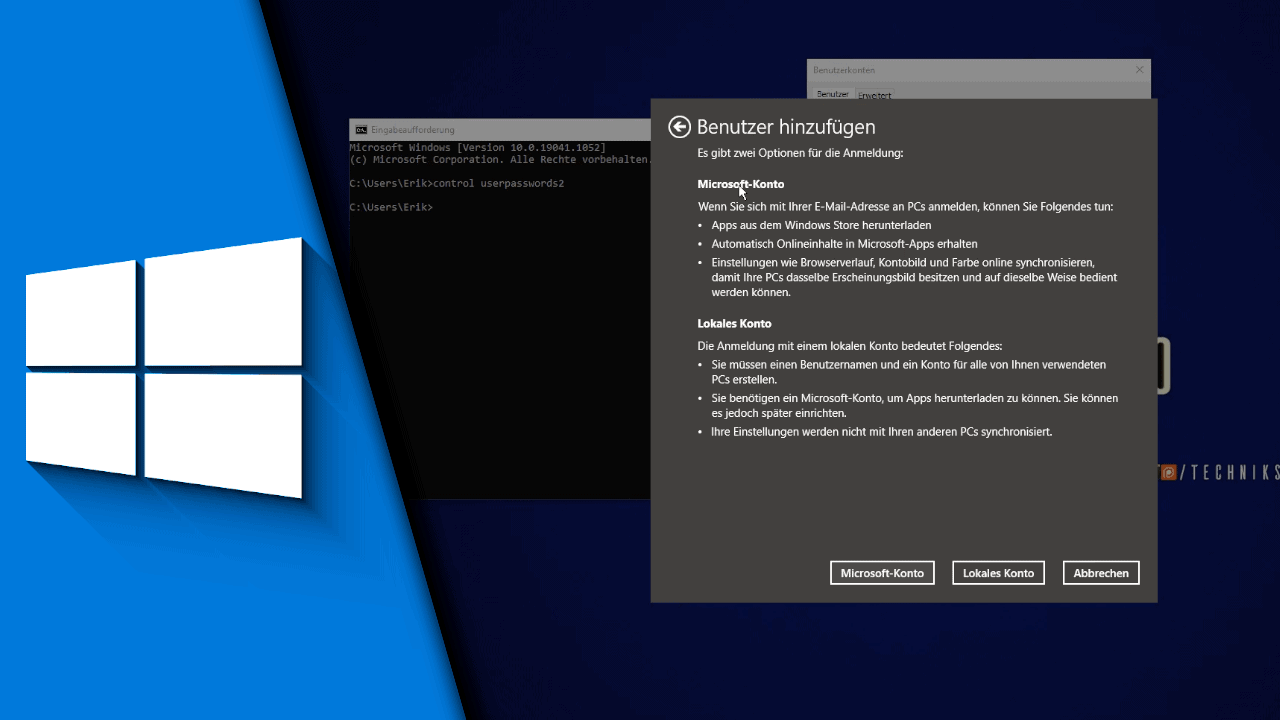Click the Benutzerkonten window title

click(844, 70)
